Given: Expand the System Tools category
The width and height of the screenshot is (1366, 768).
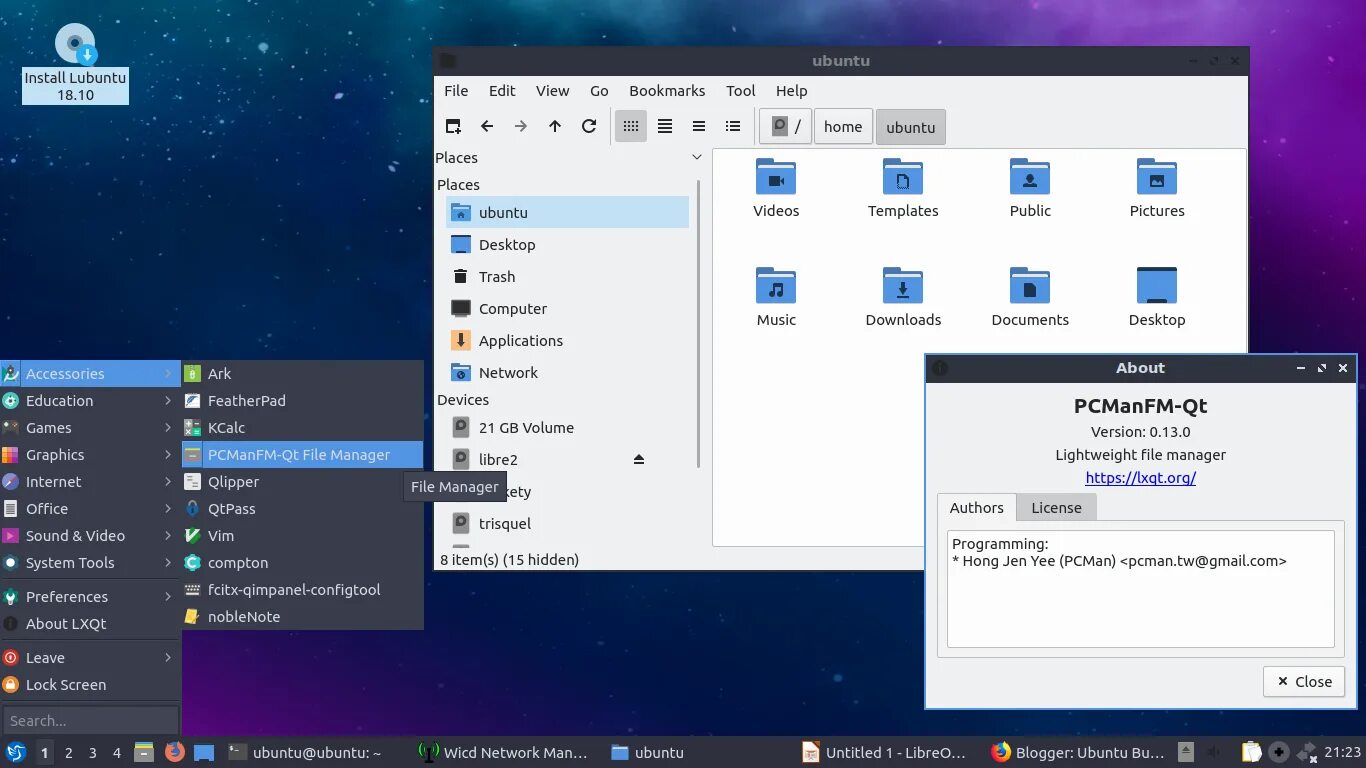Looking at the screenshot, I should coord(90,562).
